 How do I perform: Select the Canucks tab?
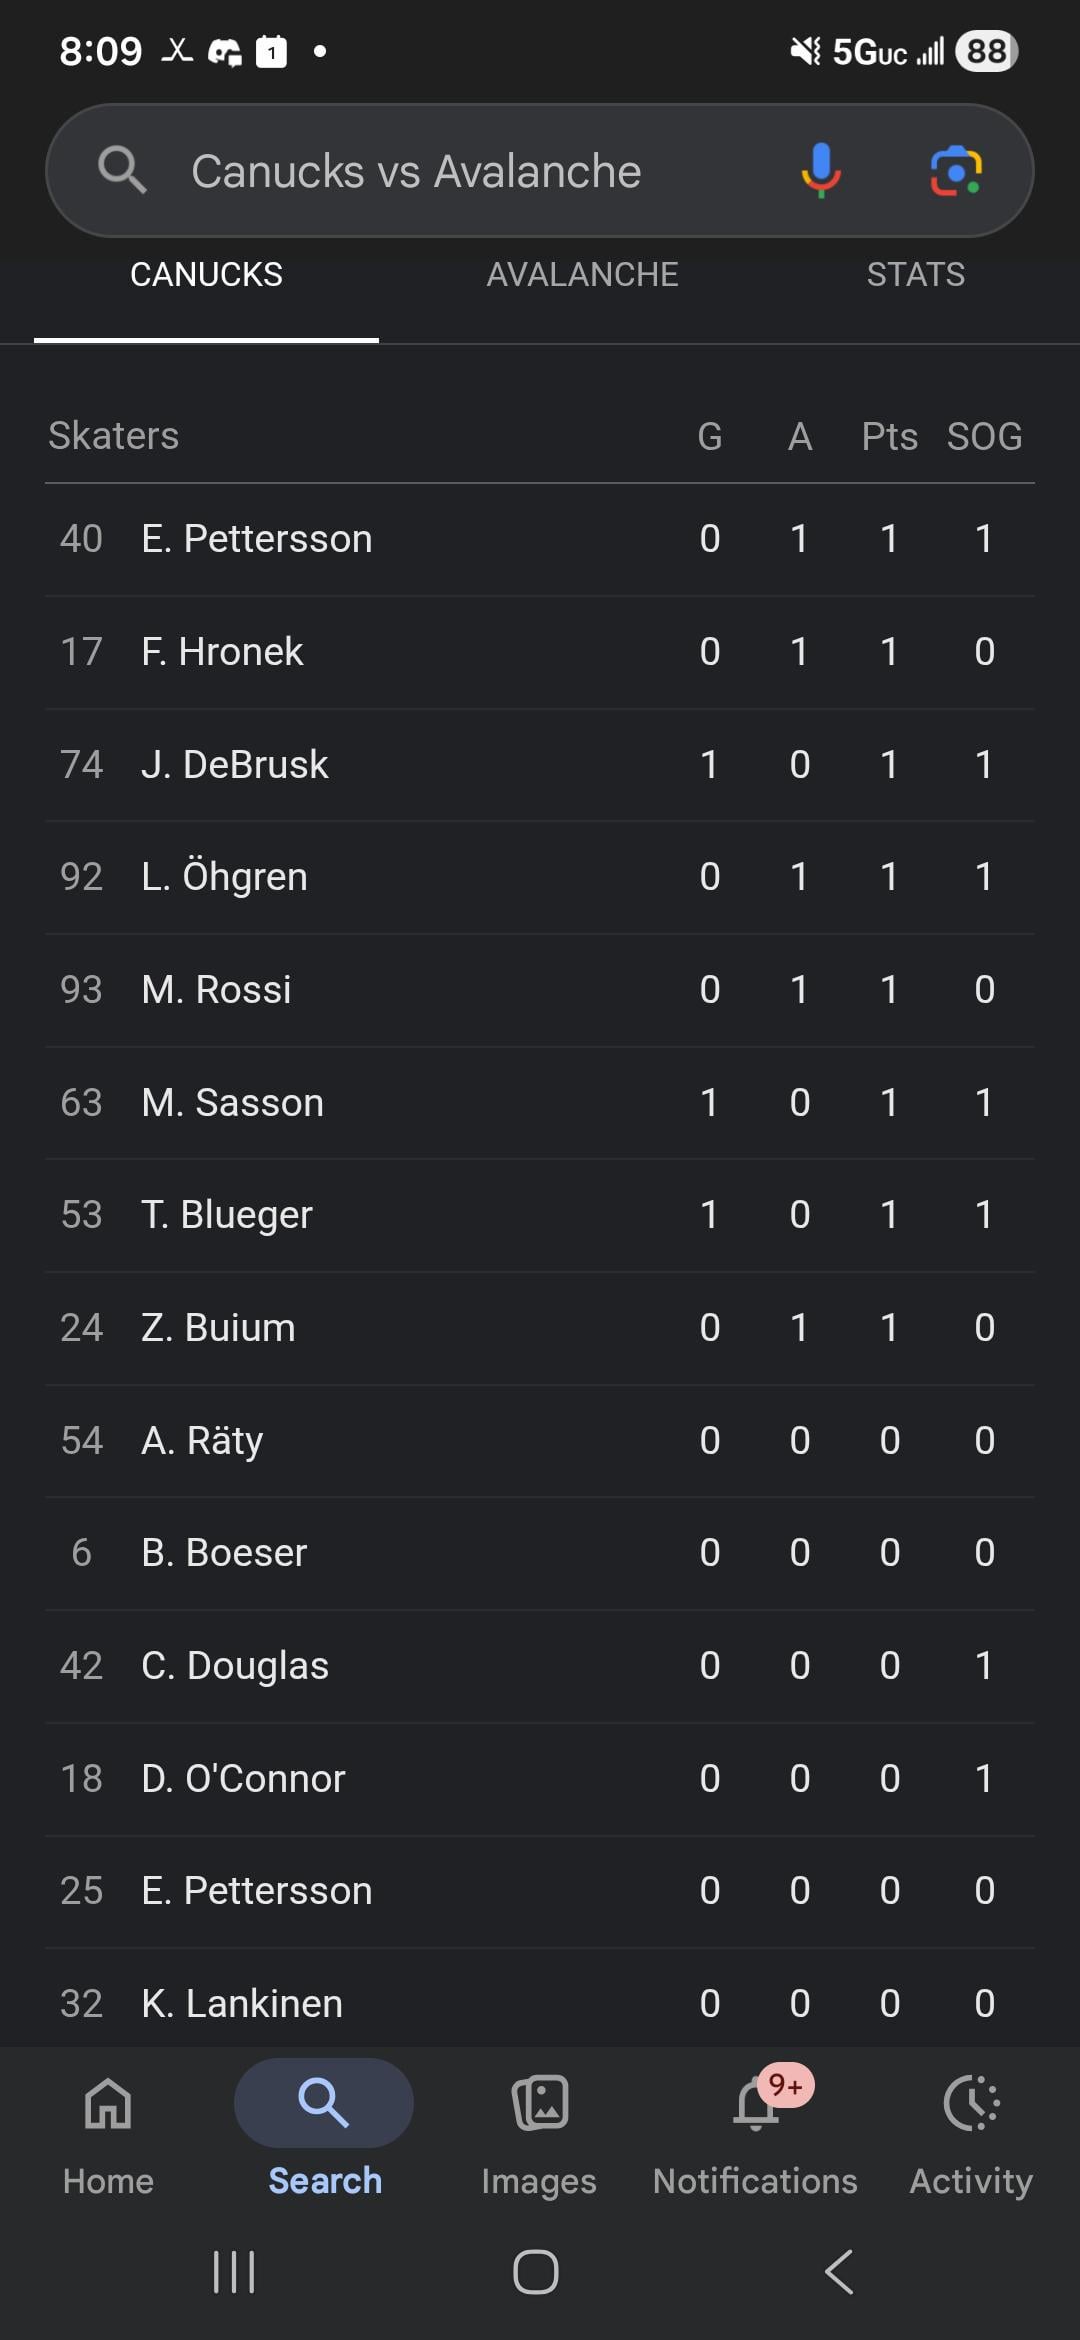tap(206, 275)
